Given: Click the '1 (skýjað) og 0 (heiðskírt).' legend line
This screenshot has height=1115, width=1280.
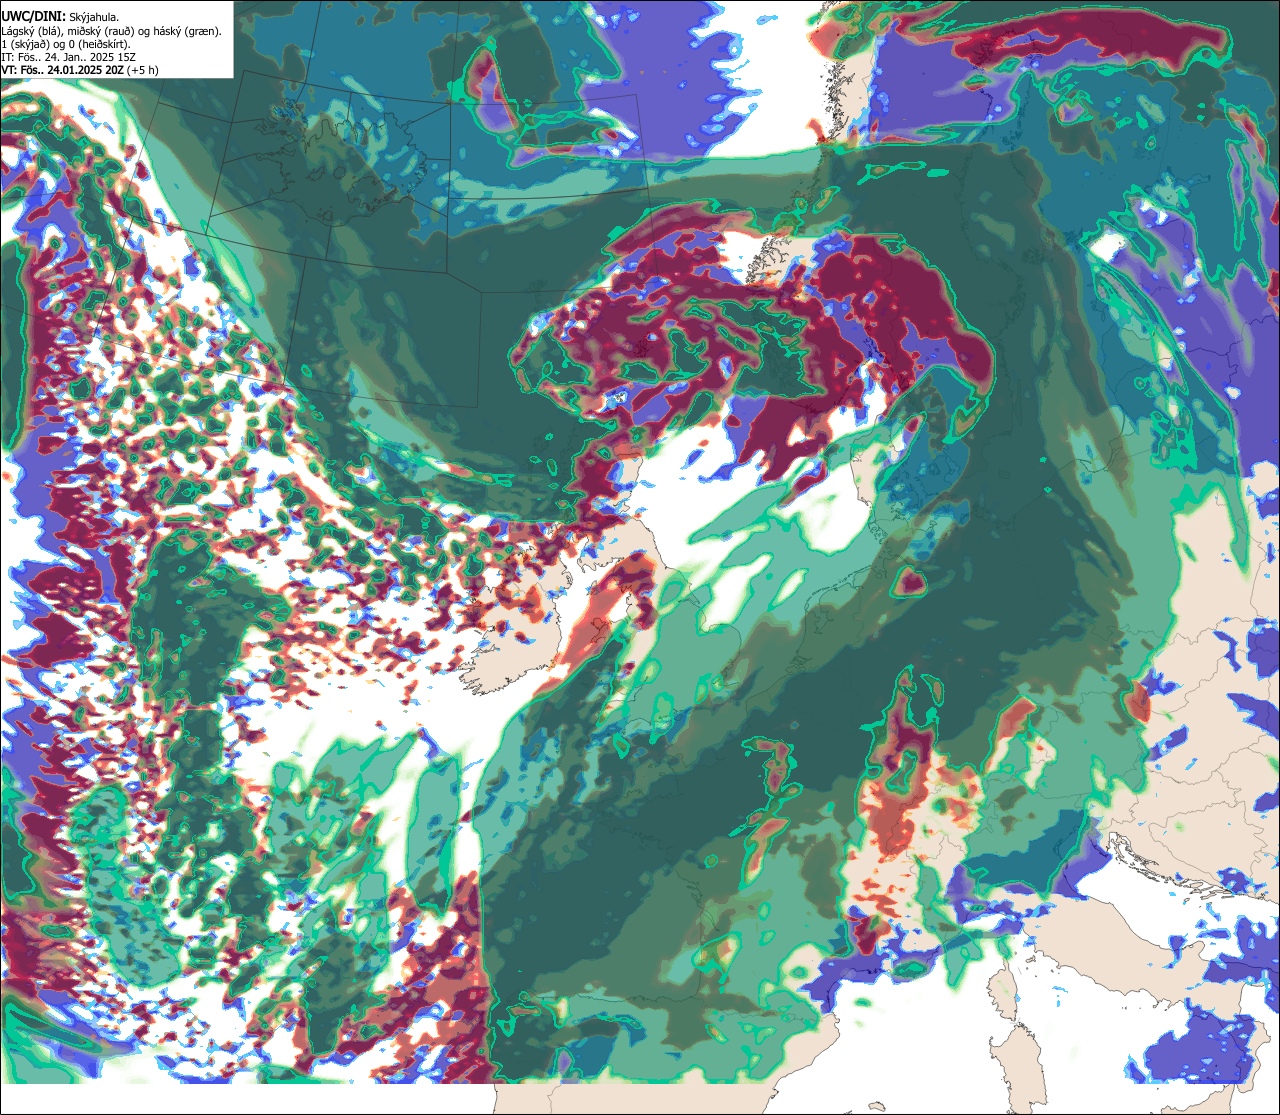Looking at the screenshot, I should click(66, 44).
